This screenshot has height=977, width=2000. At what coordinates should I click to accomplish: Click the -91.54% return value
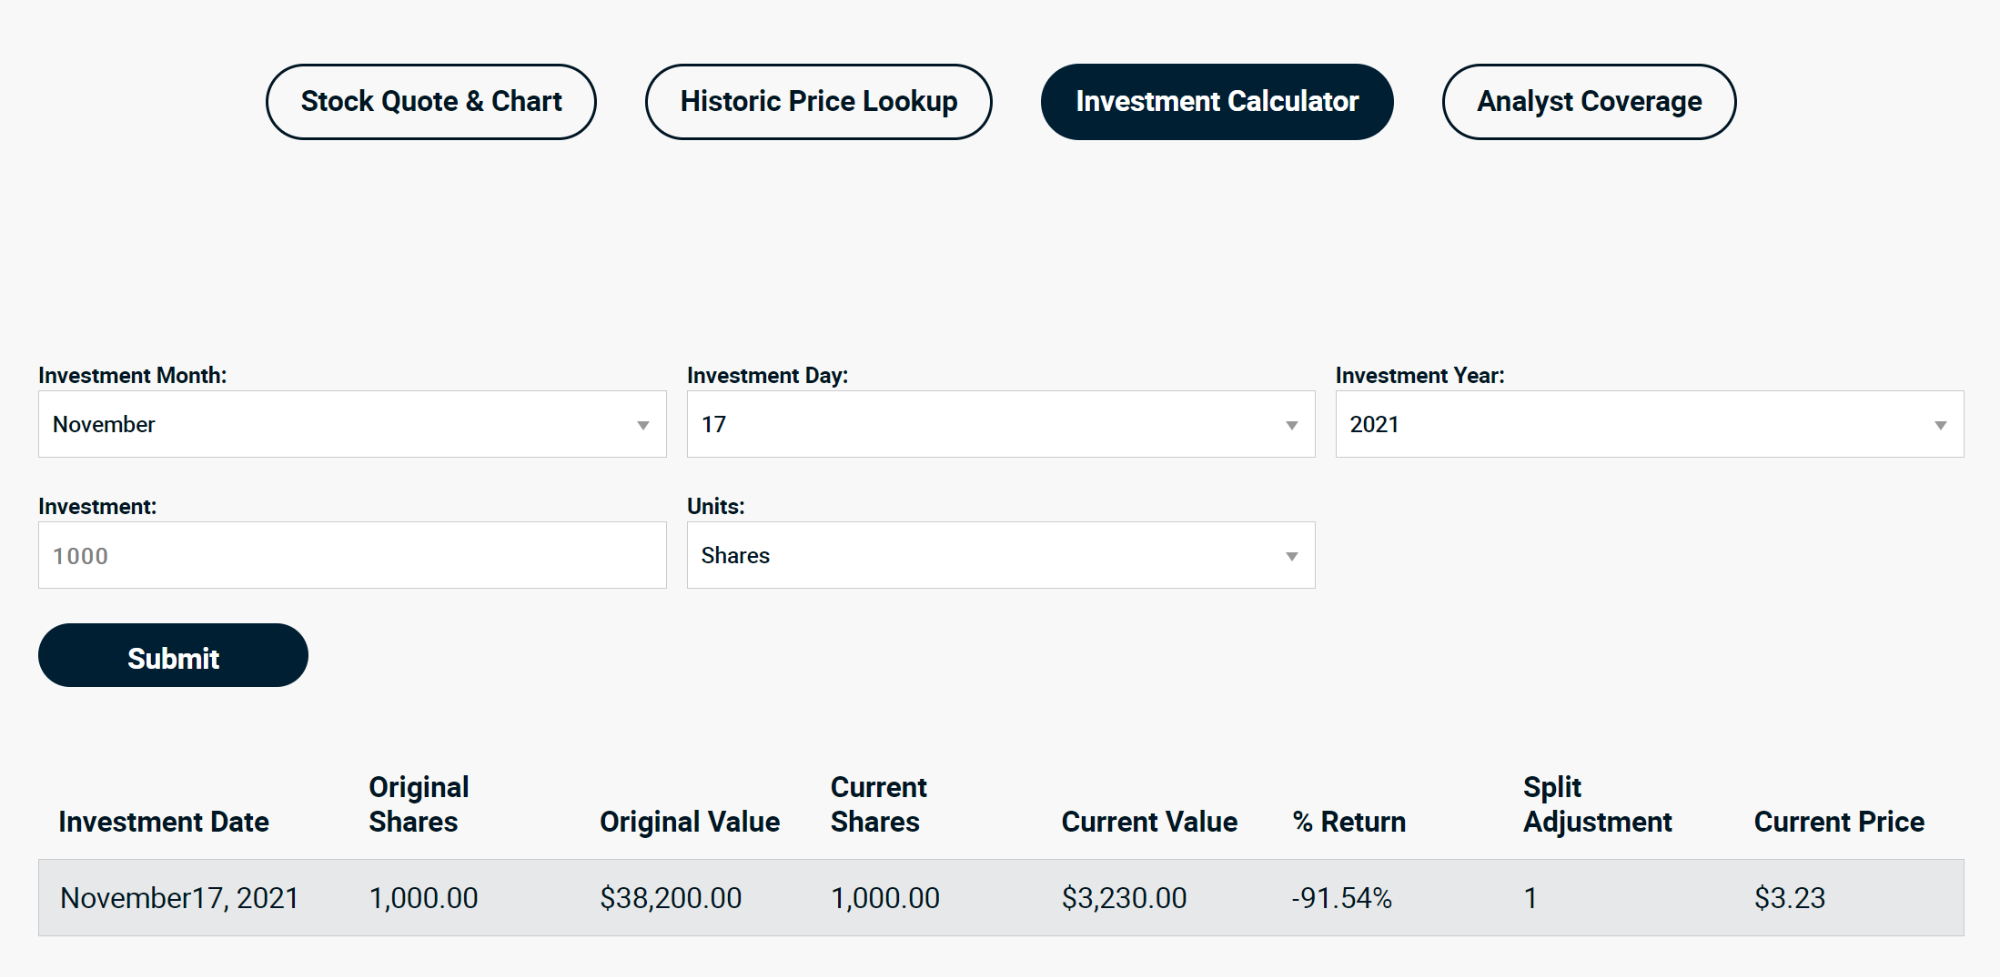(x=1341, y=898)
